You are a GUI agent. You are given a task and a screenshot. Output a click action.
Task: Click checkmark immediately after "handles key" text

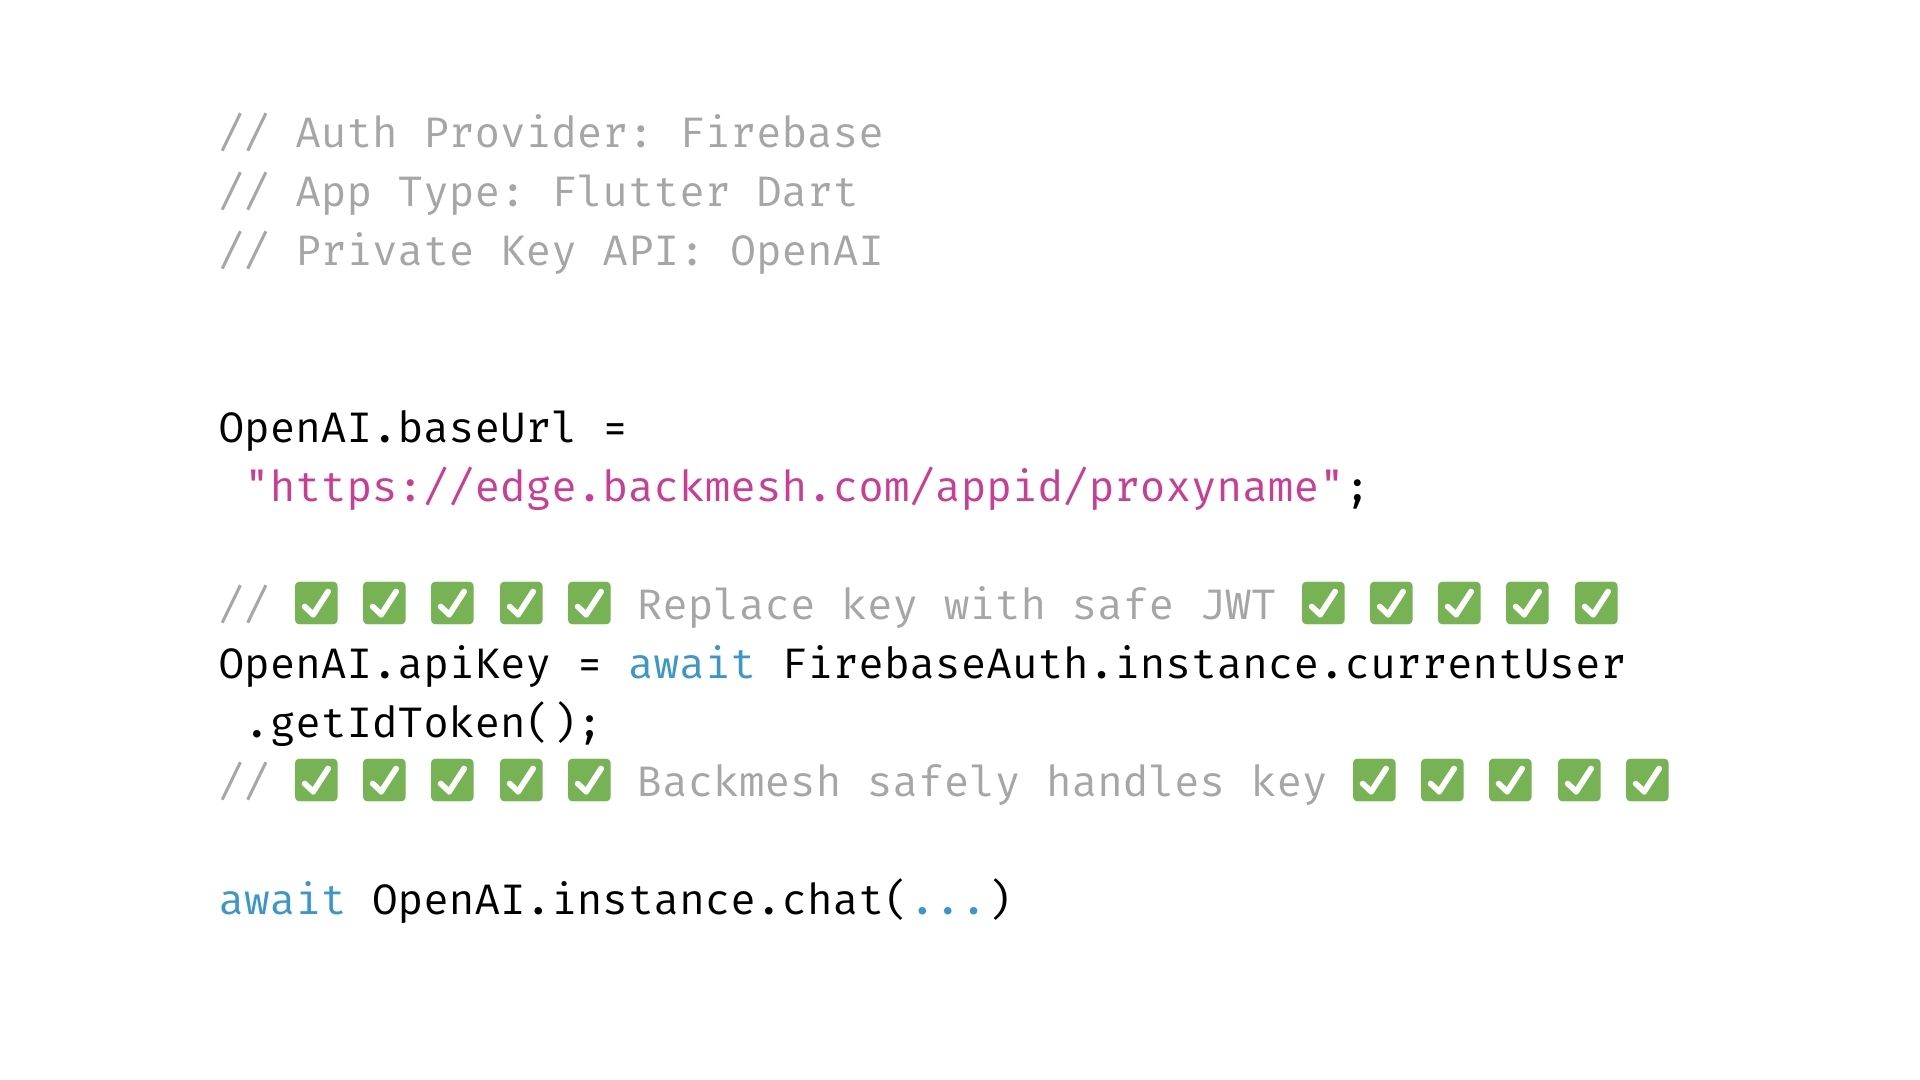(1374, 781)
